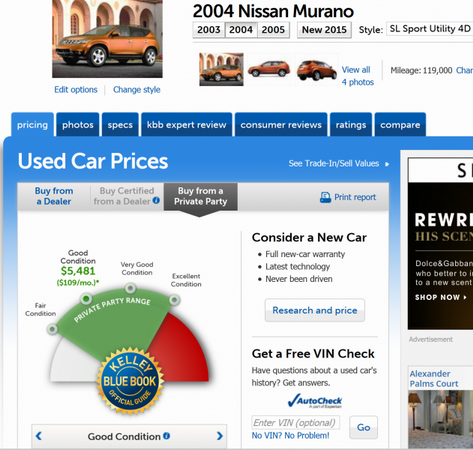Follow the No VIN? No Problem! link
Screen dimensions: 473x450
click(290, 436)
